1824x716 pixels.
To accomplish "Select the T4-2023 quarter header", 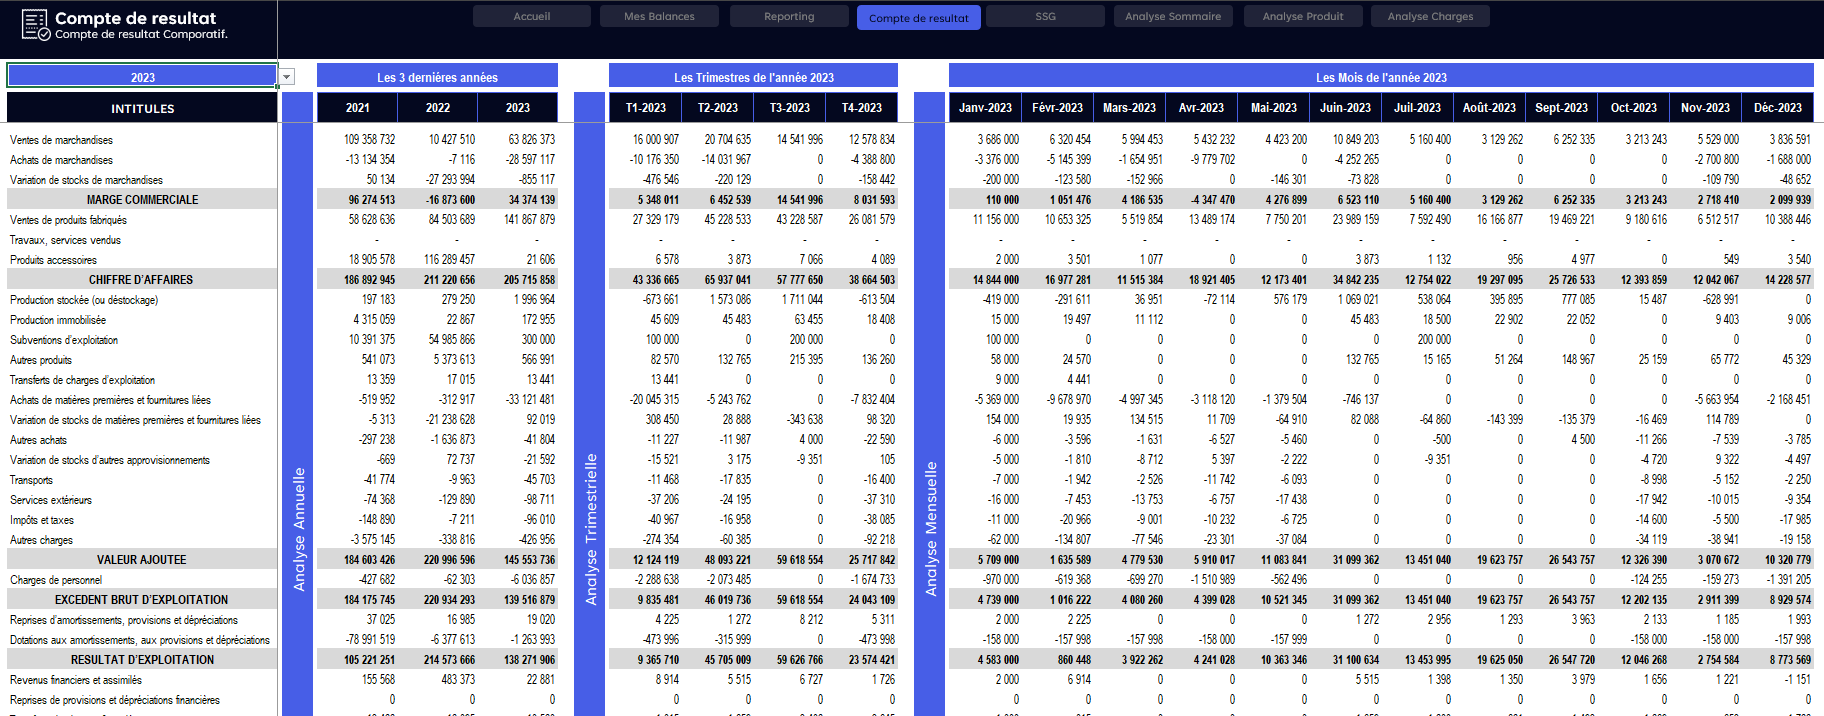I will pyautogui.click(x=861, y=107).
